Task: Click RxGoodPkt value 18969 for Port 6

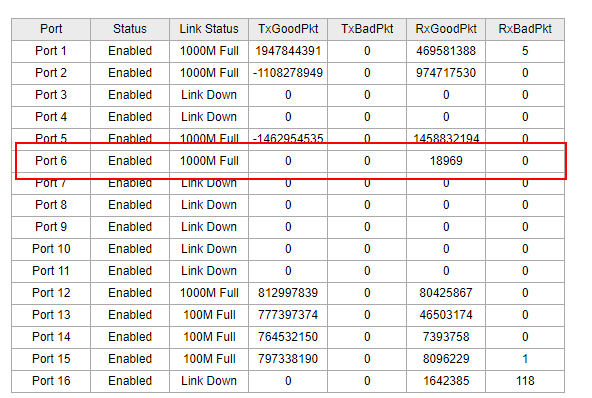Action: [x=446, y=161]
